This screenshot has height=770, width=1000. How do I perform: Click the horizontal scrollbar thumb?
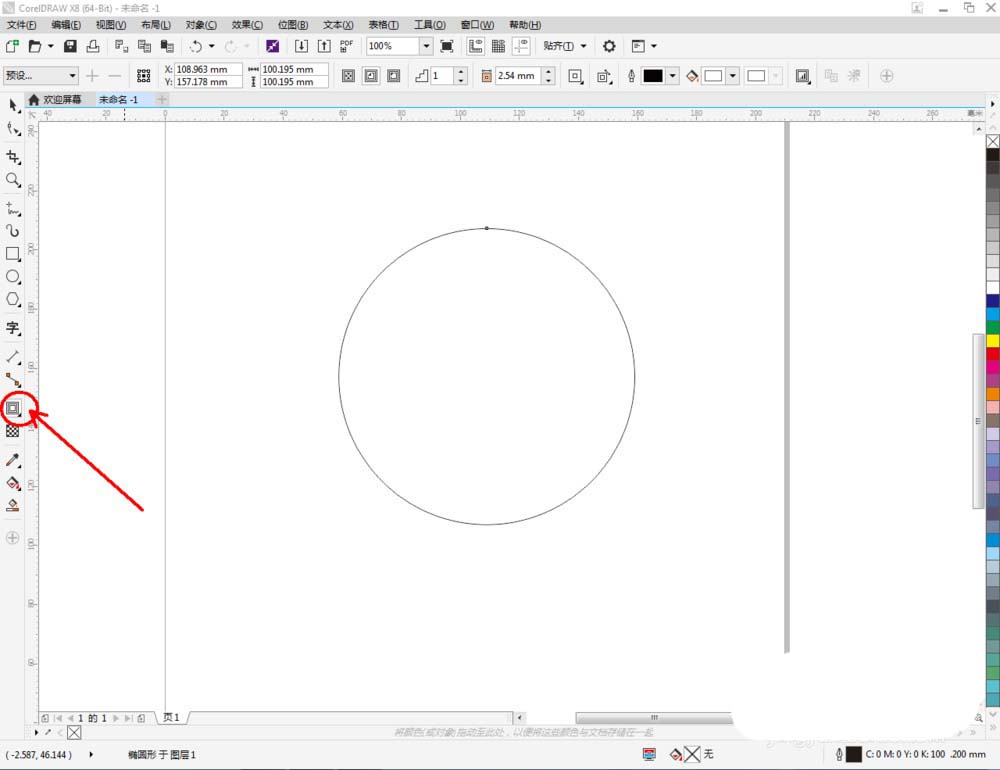(654, 718)
